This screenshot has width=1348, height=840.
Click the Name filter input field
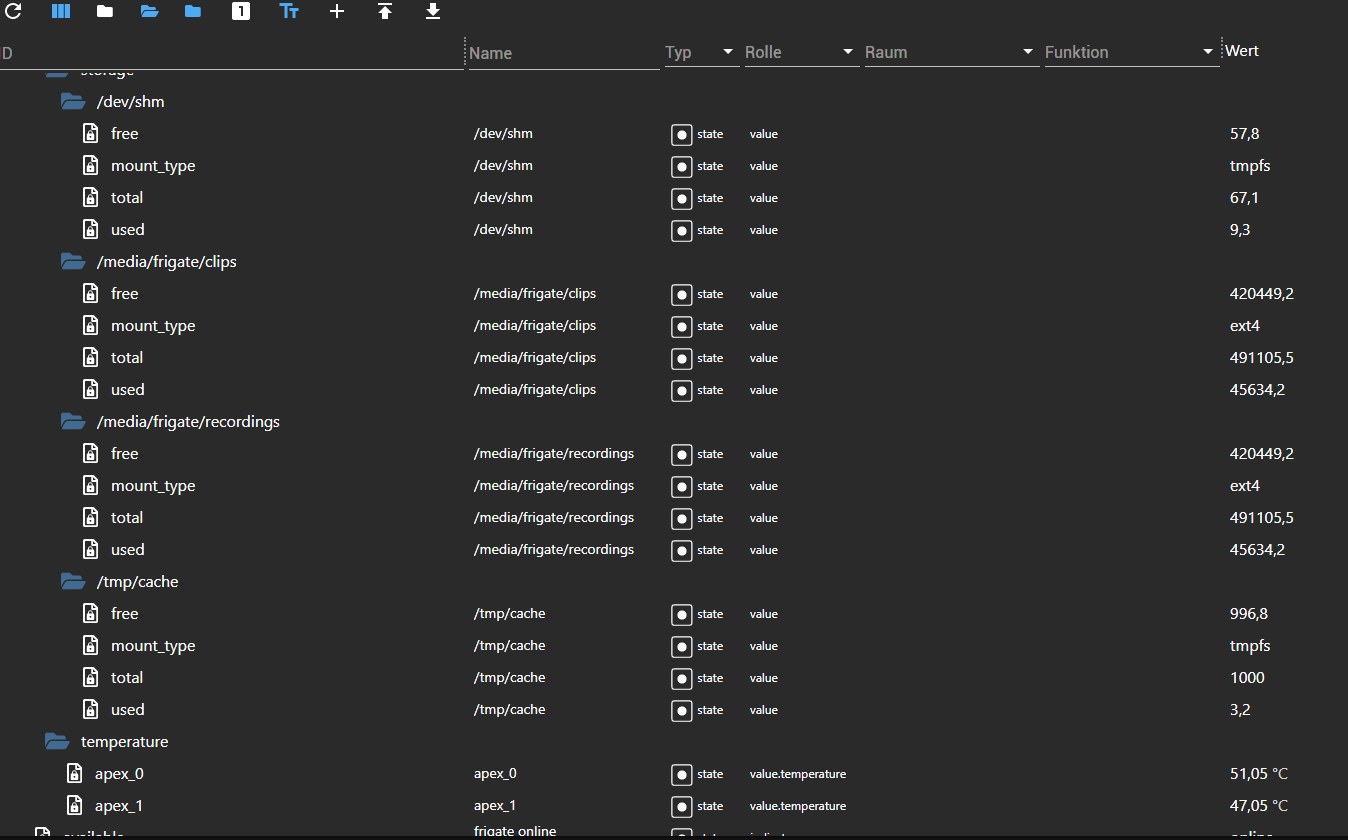(x=564, y=53)
